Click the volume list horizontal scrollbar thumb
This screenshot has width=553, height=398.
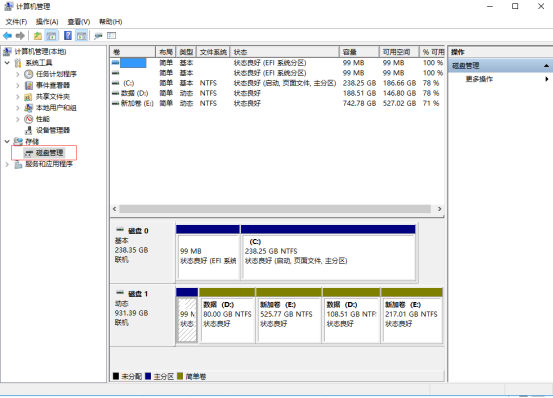click(x=275, y=209)
